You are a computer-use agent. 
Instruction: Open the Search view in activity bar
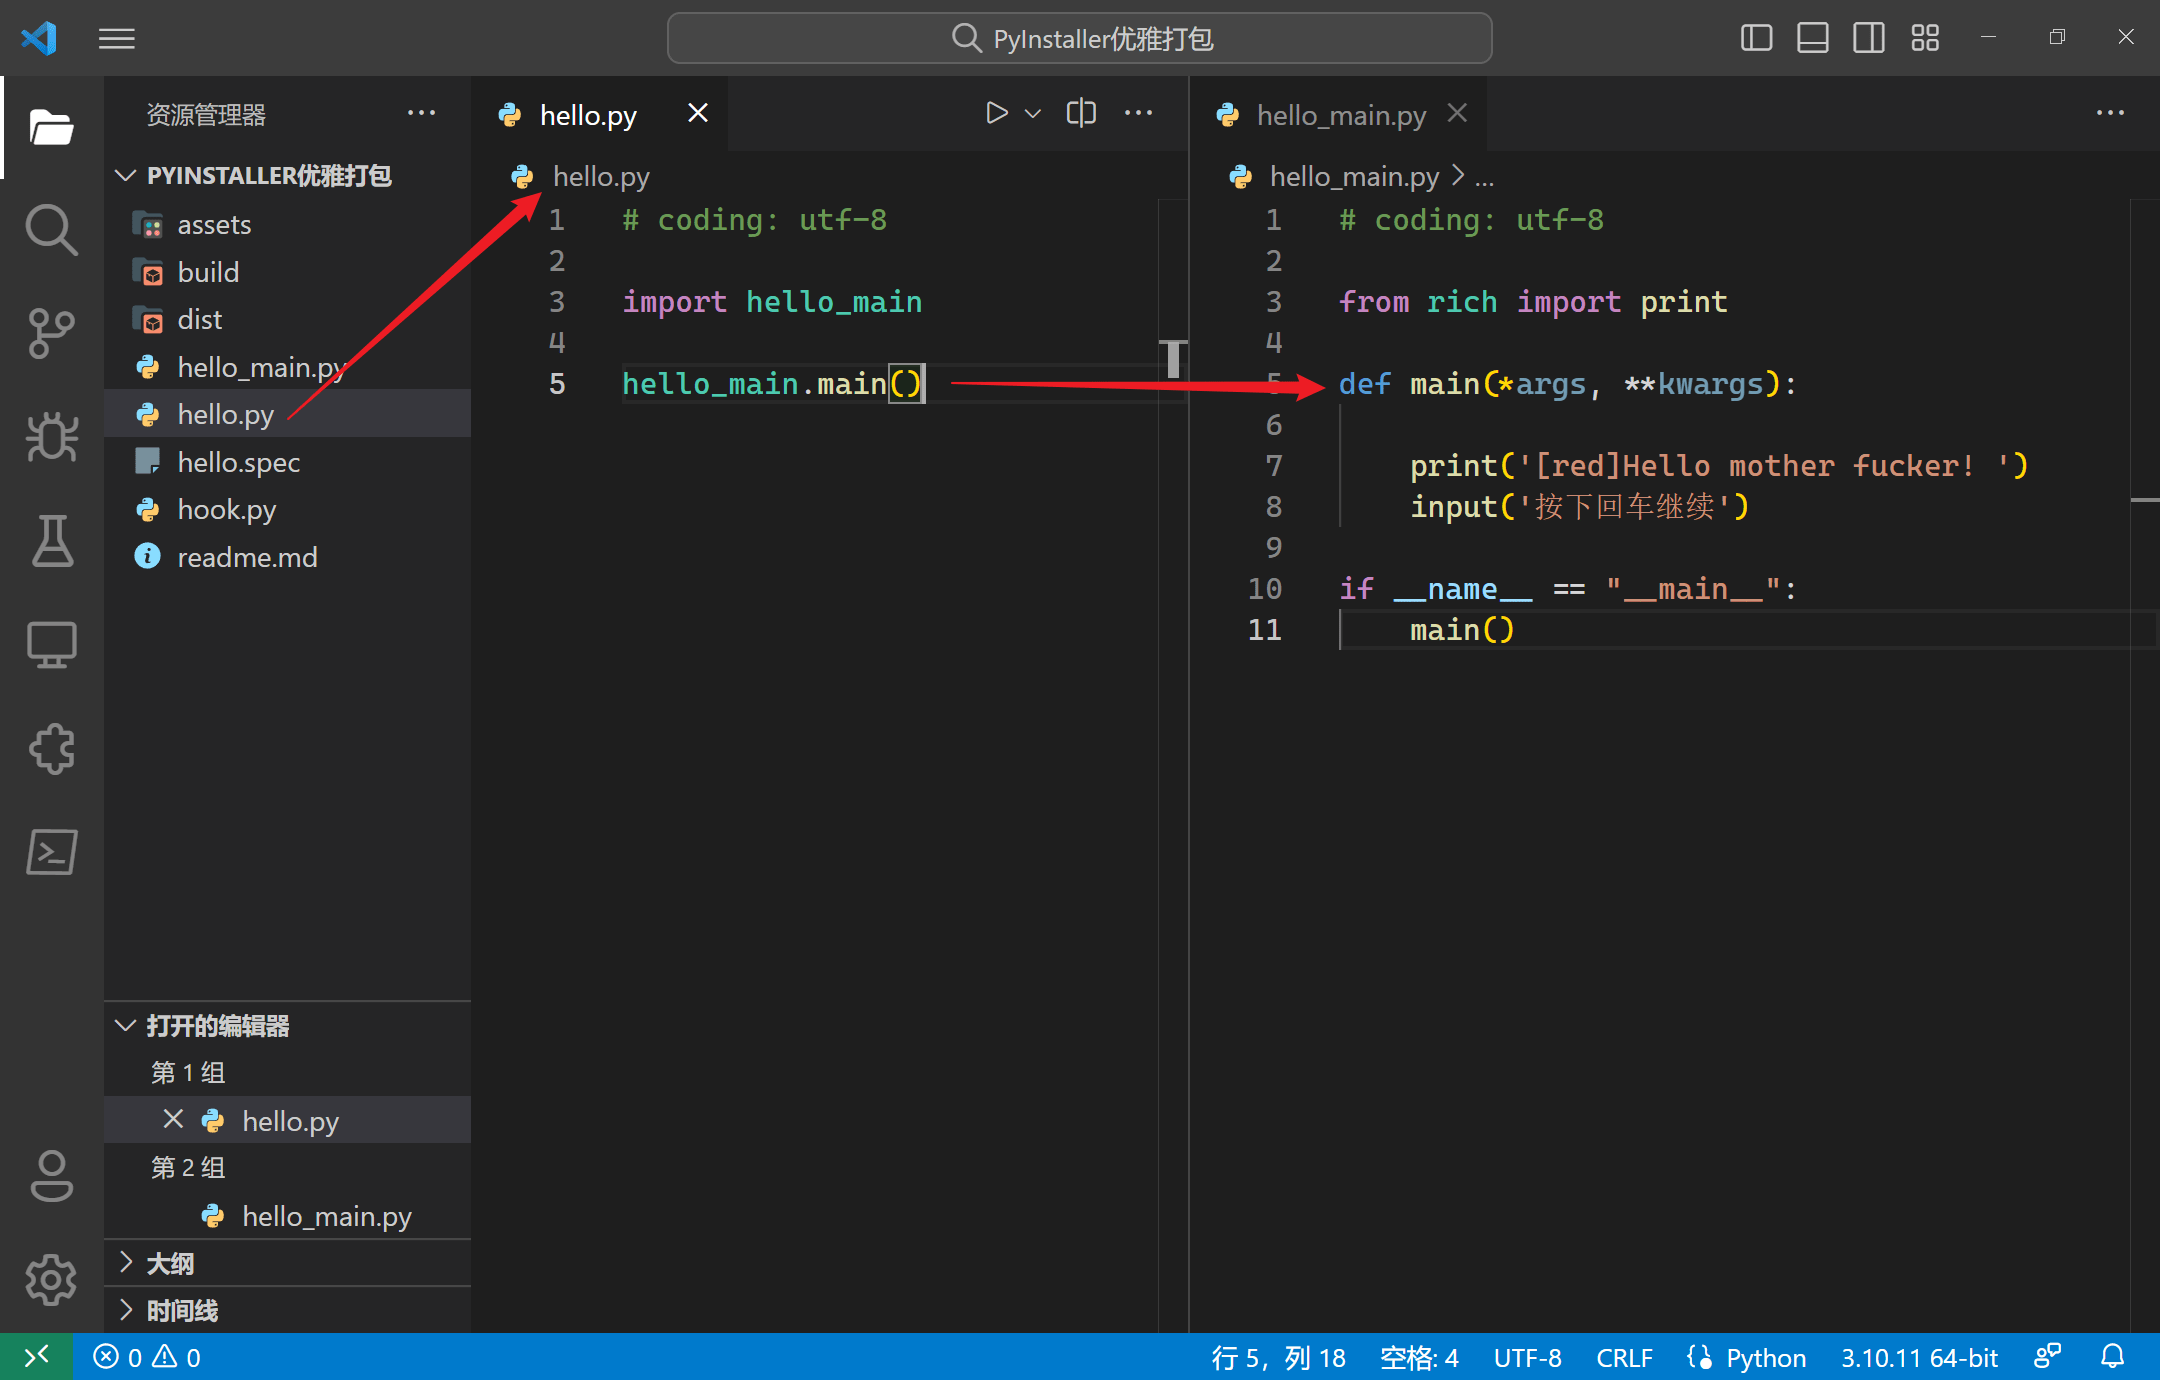pos(51,229)
